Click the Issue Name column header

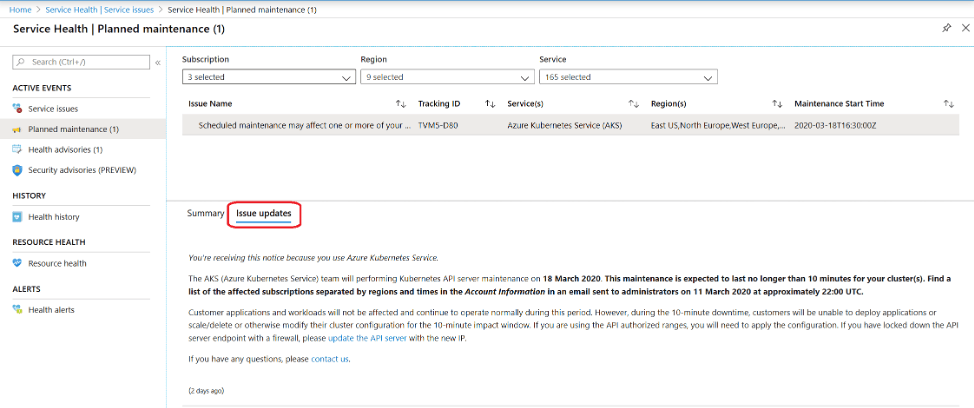210,104
